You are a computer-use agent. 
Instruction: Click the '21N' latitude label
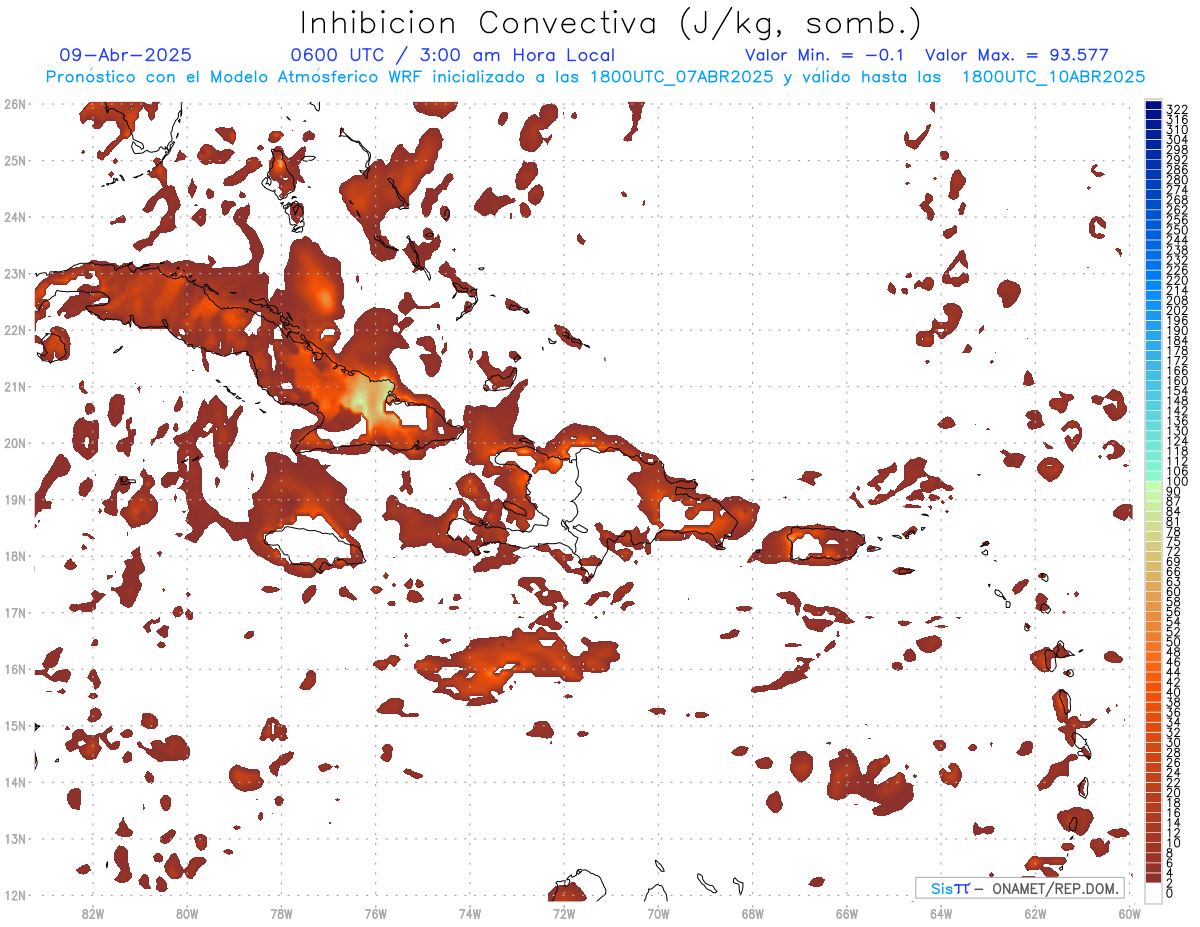pos(15,386)
